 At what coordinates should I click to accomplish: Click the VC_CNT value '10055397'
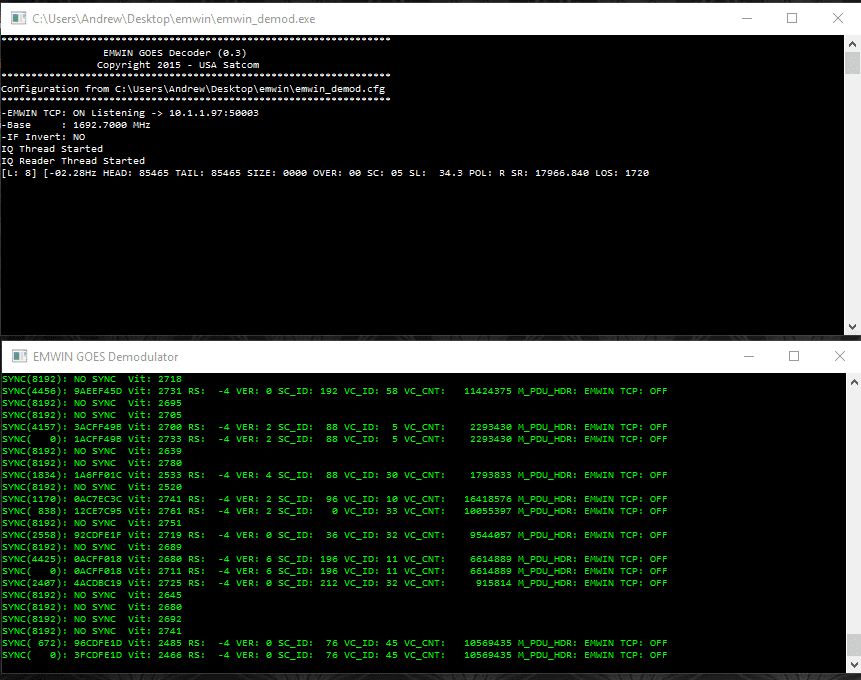coord(488,511)
